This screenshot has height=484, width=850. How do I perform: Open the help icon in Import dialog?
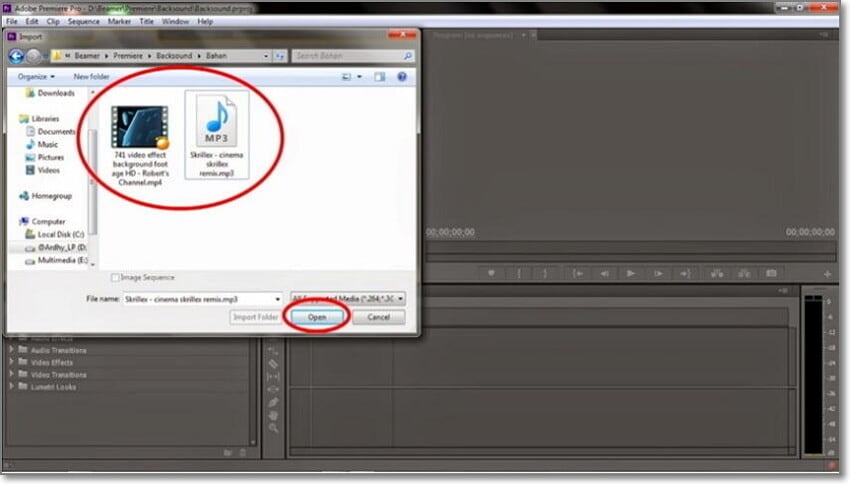click(402, 77)
